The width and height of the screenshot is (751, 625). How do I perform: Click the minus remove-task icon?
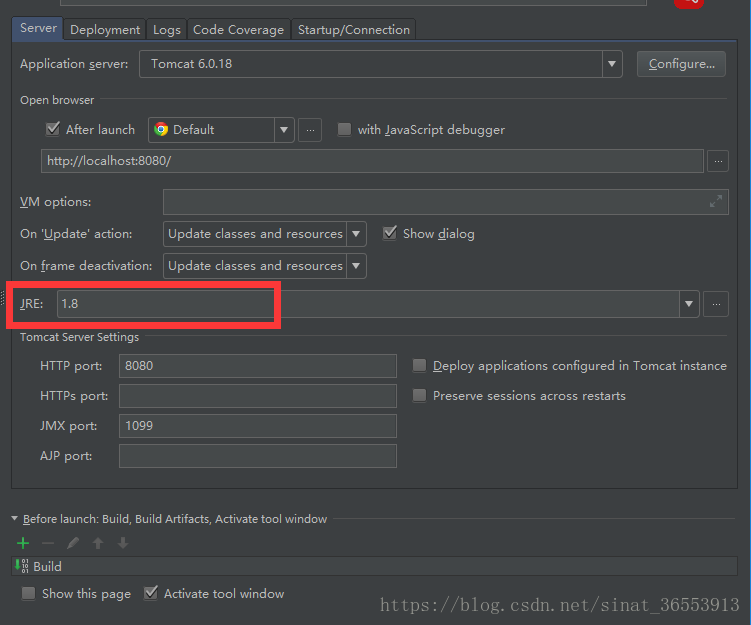pyautogui.click(x=48, y=543)
